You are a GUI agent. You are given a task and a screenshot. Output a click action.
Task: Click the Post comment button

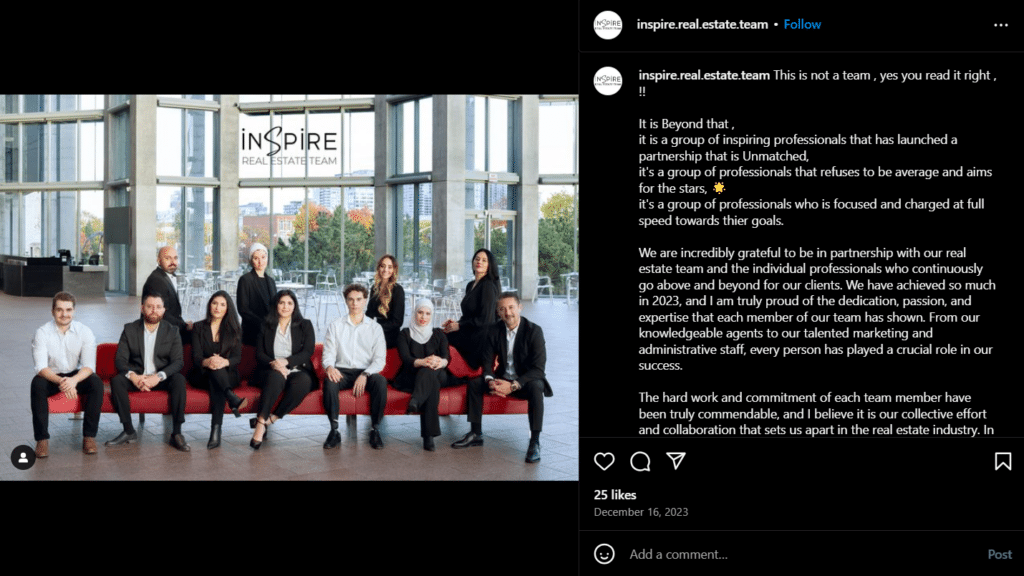click(x=999, y=554)
